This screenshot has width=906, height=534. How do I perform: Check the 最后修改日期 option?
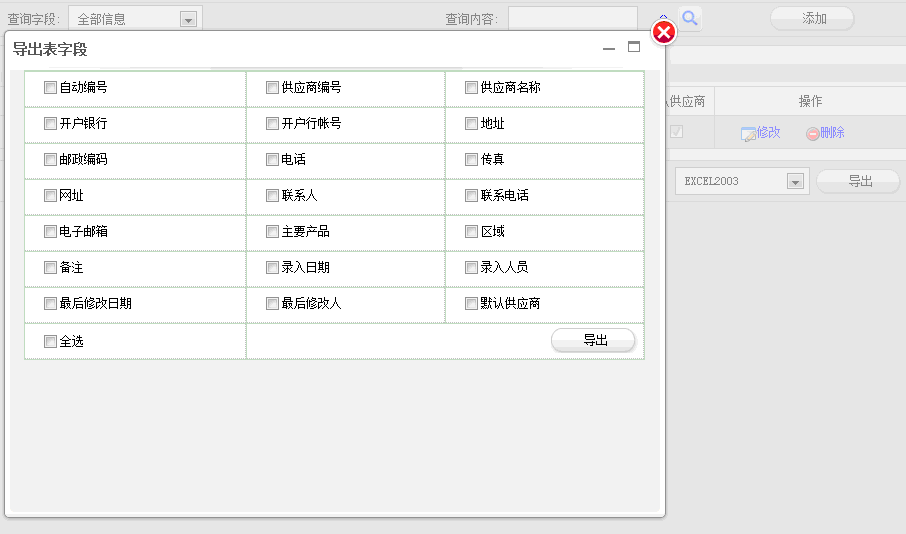[51, 304]
